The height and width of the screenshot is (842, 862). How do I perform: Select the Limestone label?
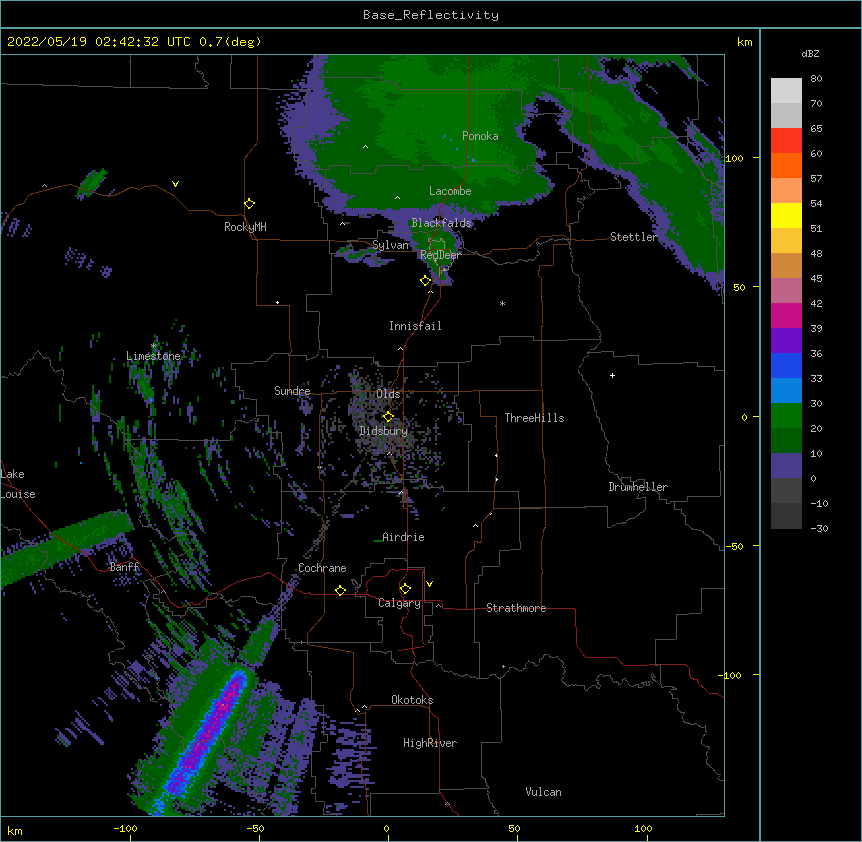153,356
